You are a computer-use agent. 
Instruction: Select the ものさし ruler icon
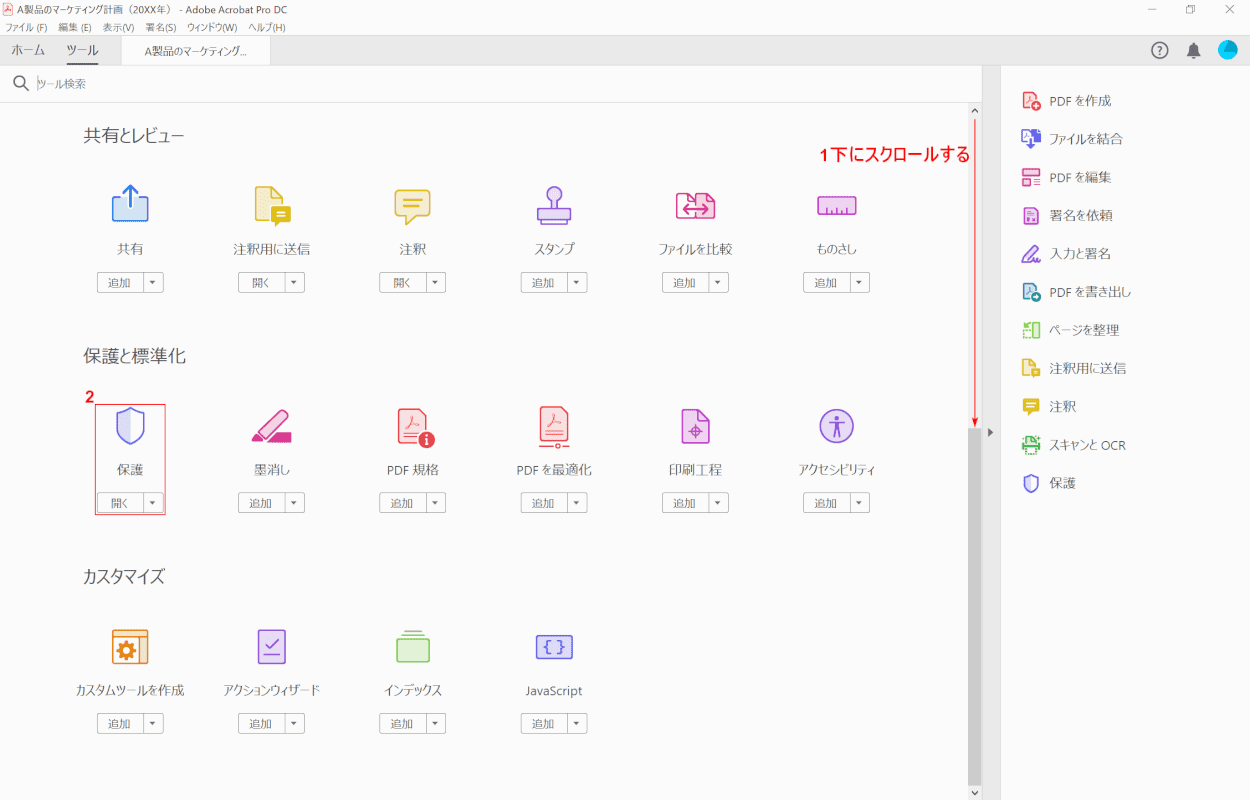click(x=836, y=206)
